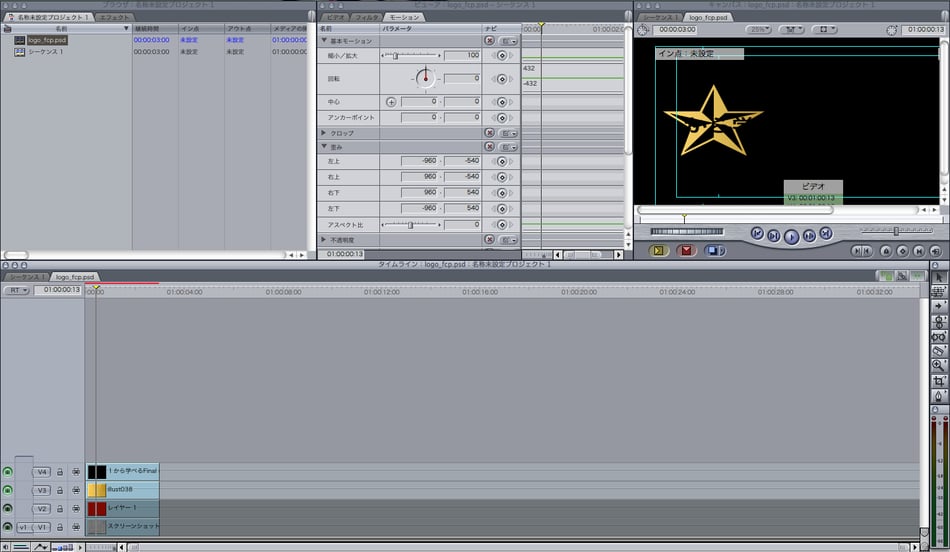Lock track V1
The image size is (950, 552).
(x=60, y=528)
